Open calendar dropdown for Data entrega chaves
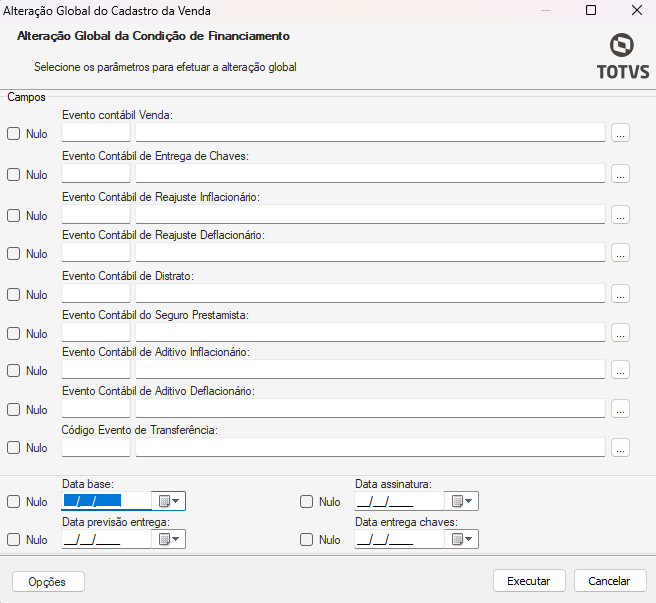 [461, 539]
